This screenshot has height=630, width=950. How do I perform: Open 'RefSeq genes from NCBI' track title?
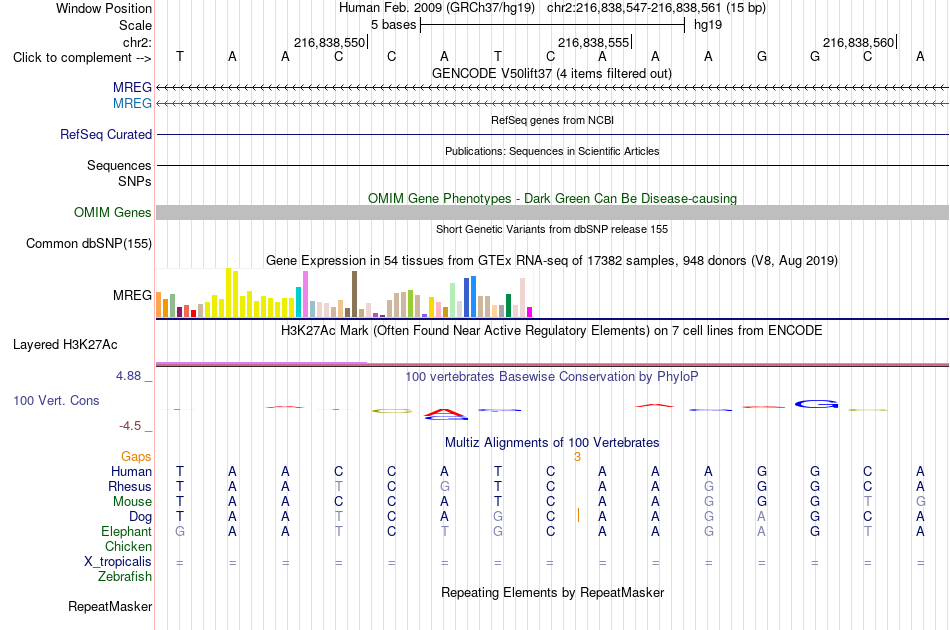point(552,121)
